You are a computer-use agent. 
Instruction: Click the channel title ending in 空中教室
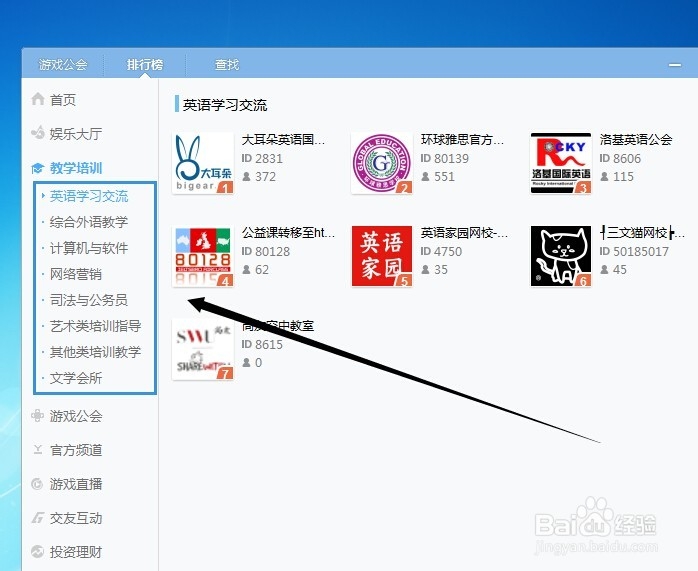click(x=278, y=326)
